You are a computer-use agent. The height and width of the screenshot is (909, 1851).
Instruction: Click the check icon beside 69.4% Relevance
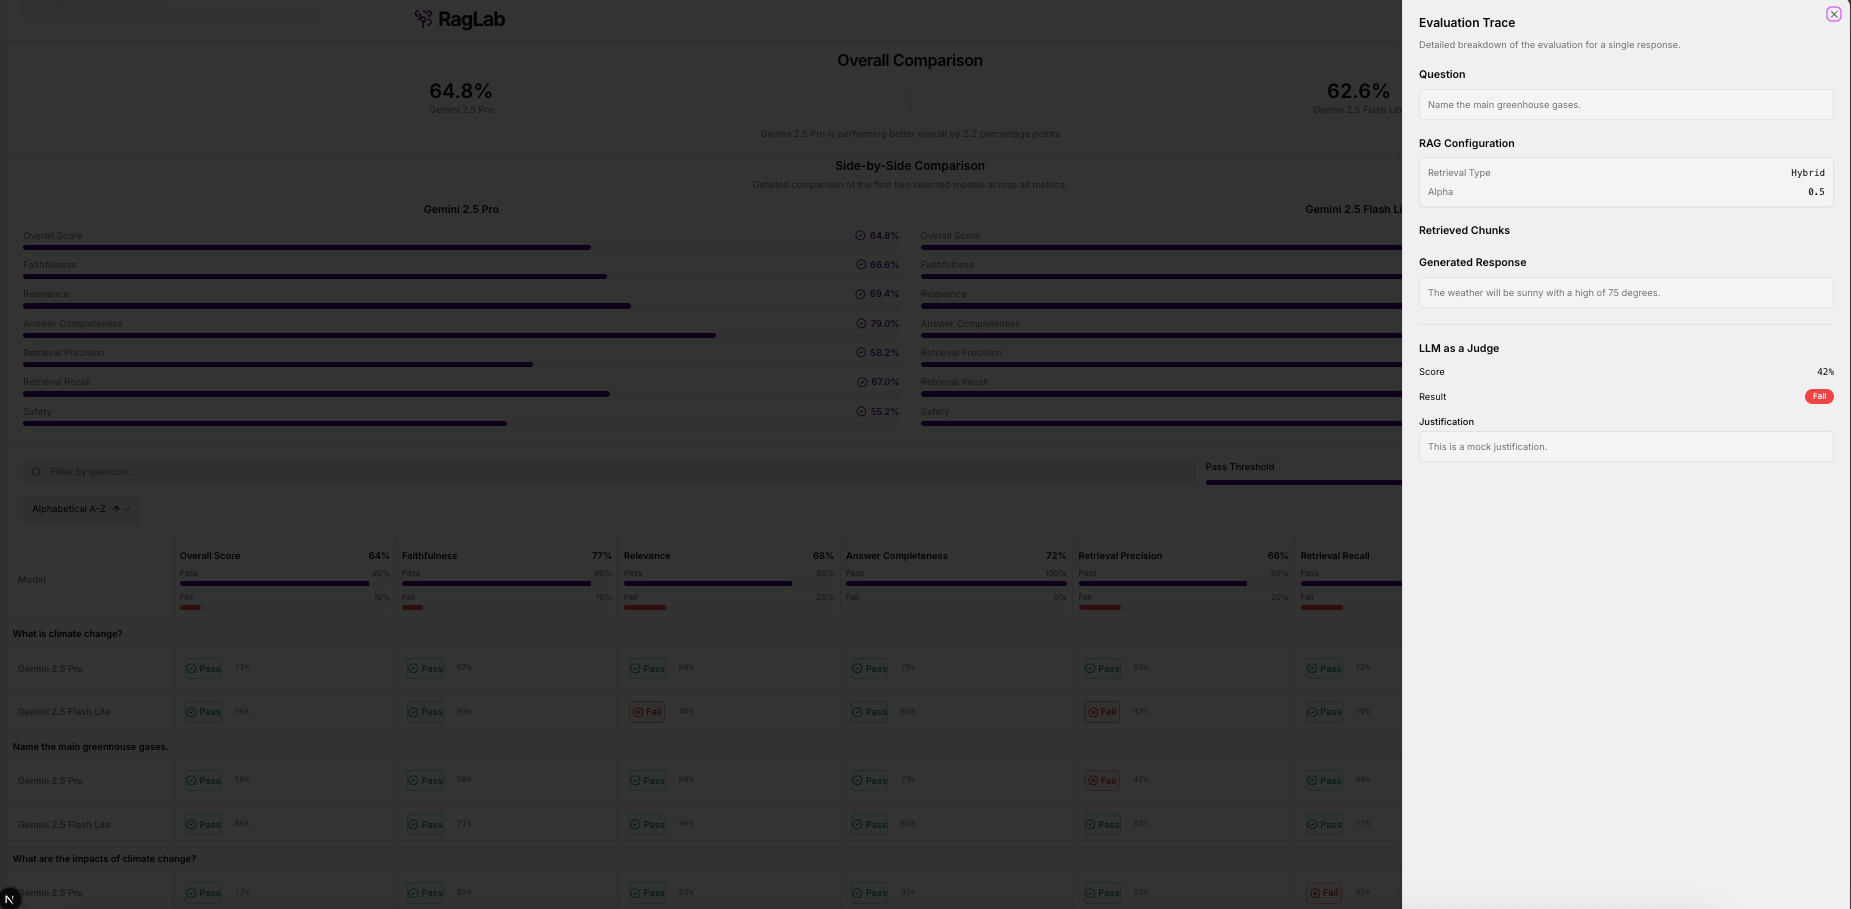pyautogui.click(x=860, y=294)
